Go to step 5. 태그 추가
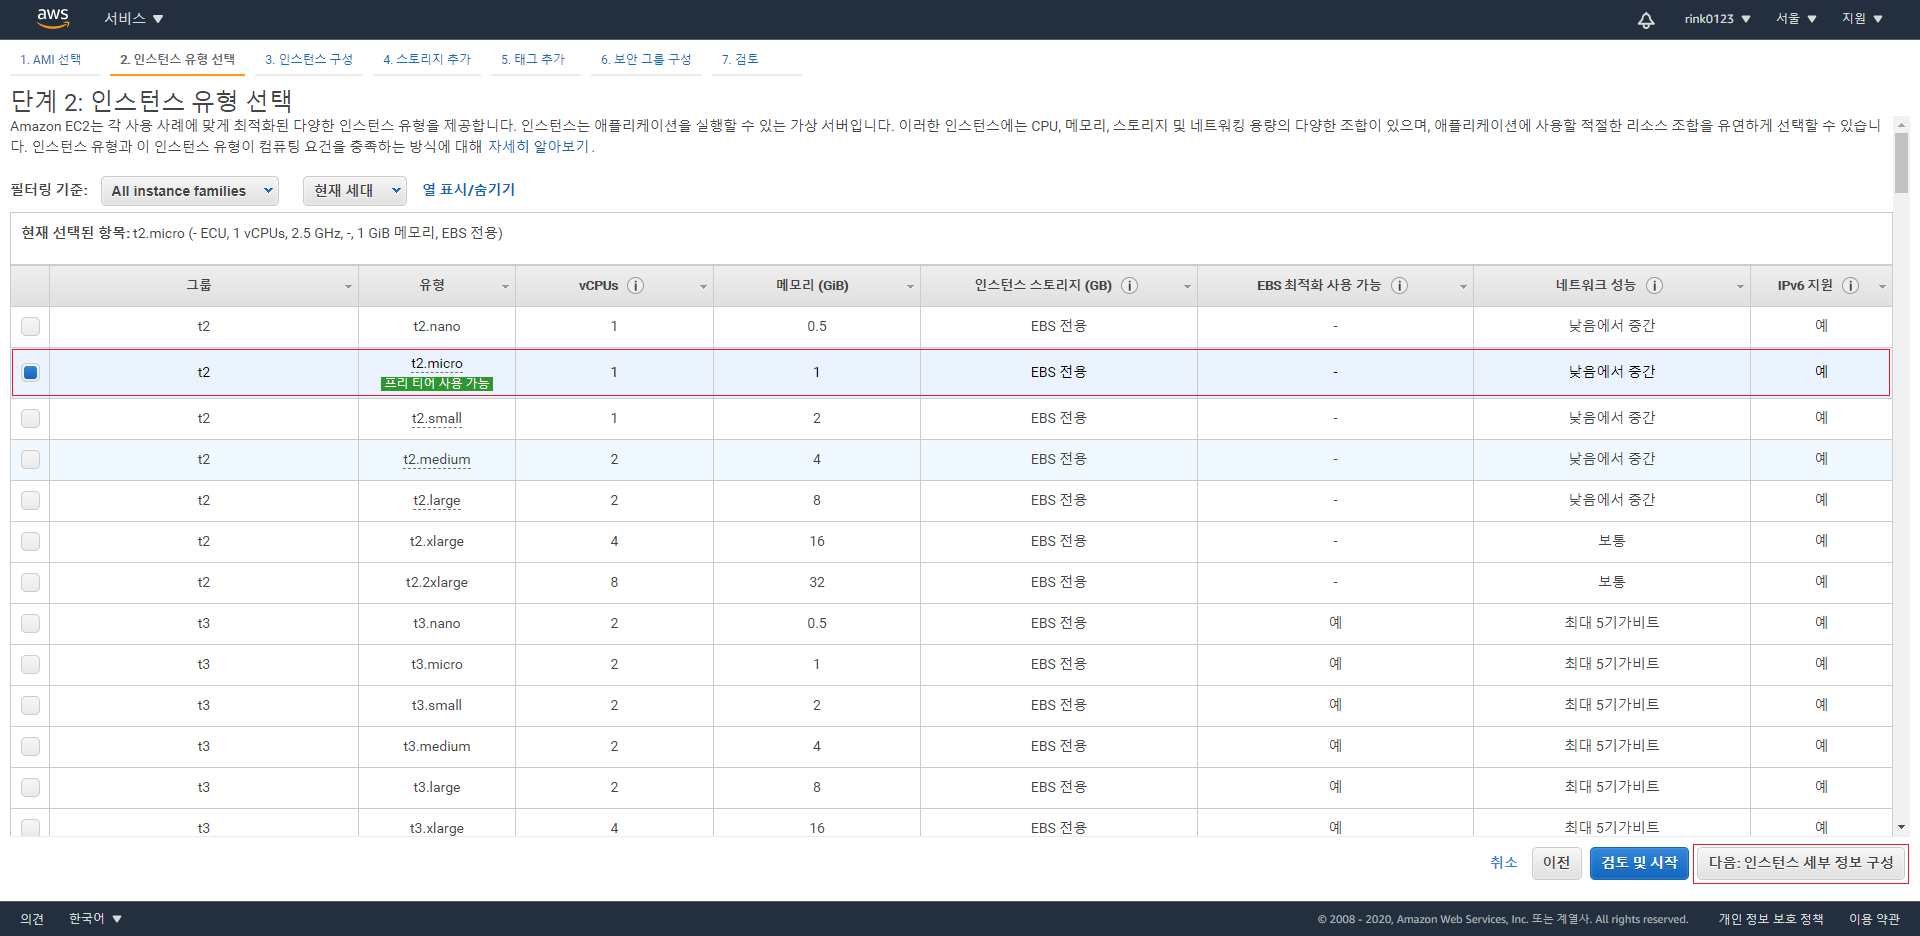The width and height of the screenshot is (1920, 936). coord(533,59)
